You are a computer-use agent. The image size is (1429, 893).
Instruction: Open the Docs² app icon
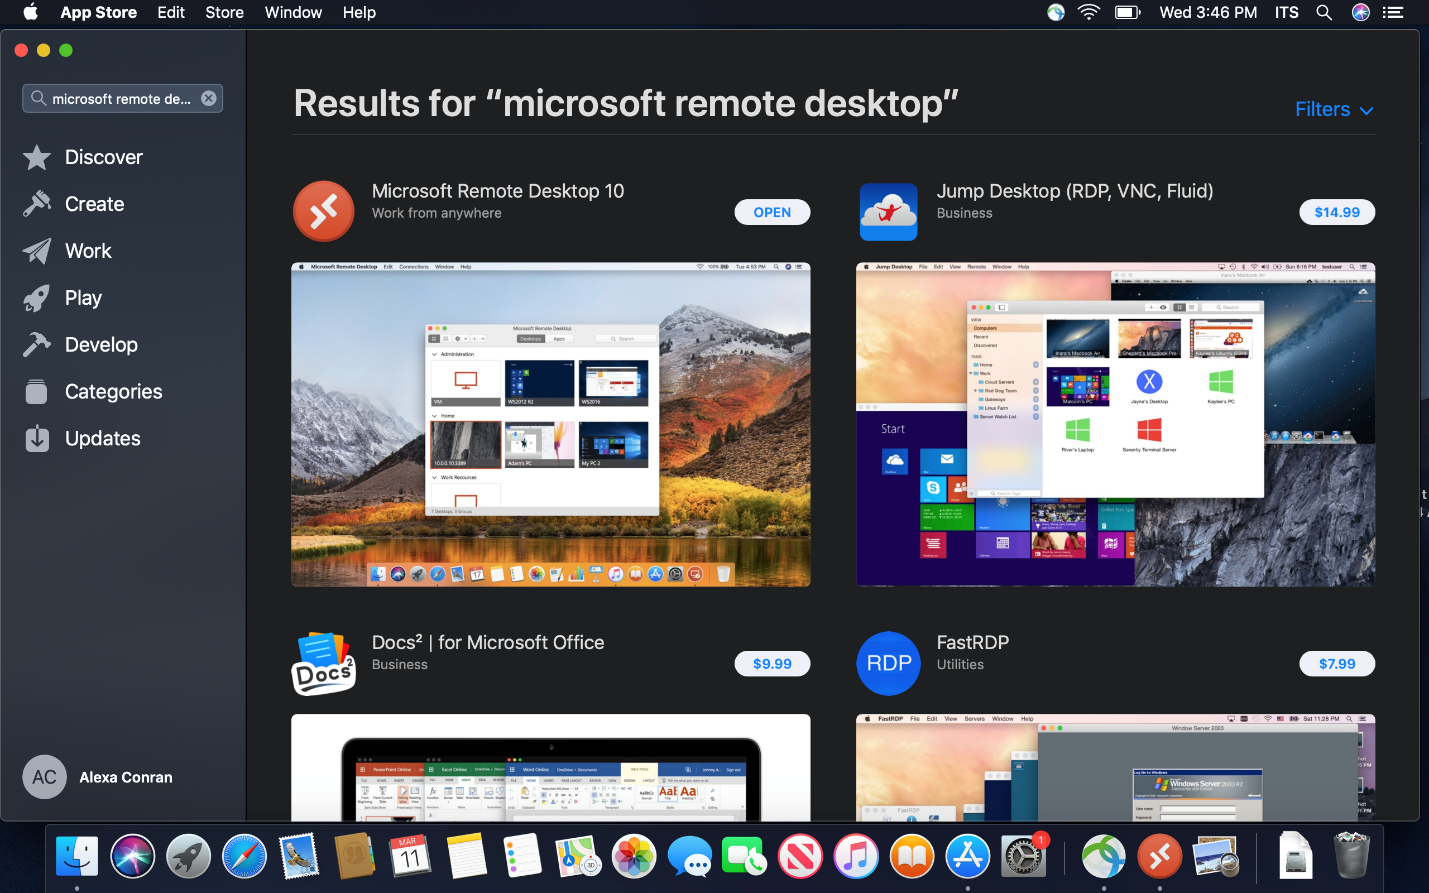(x=323, y=663)
